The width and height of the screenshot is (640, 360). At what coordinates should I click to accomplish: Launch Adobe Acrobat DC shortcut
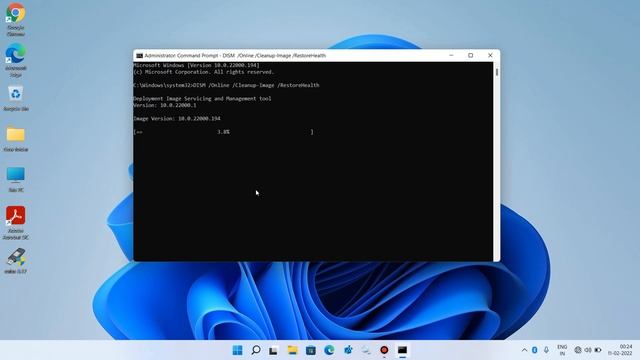(x=16, y=223)
